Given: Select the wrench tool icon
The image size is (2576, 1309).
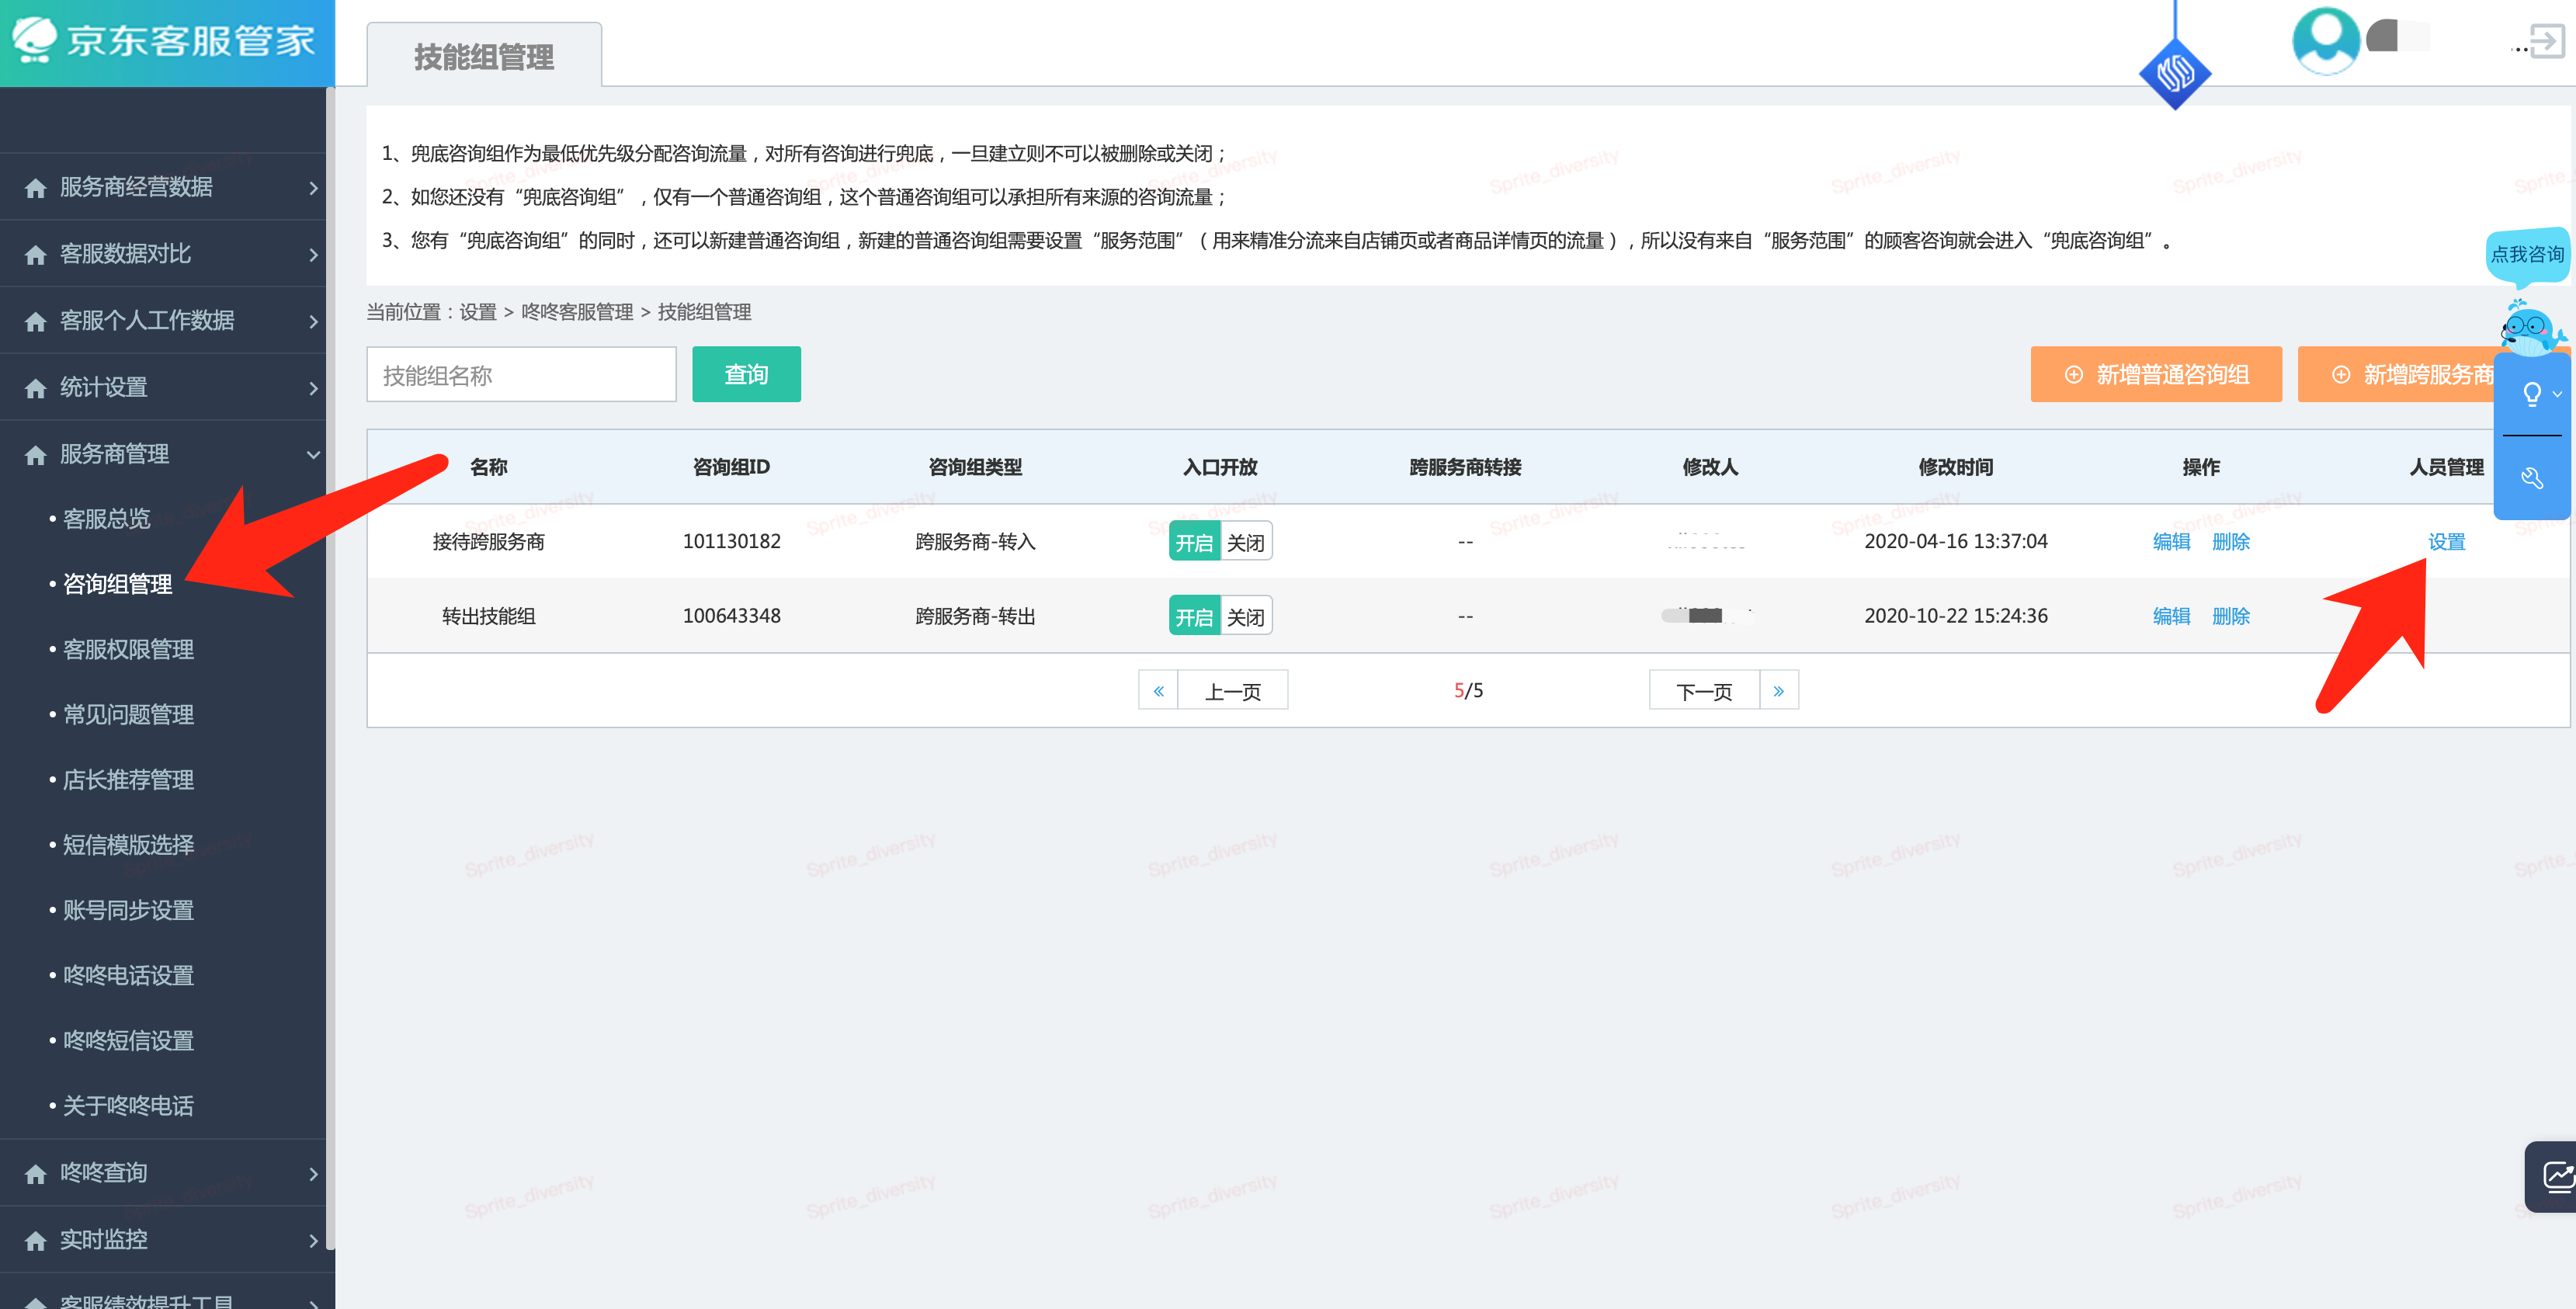Looking at the screenshot, I should tap(2533, 478).
